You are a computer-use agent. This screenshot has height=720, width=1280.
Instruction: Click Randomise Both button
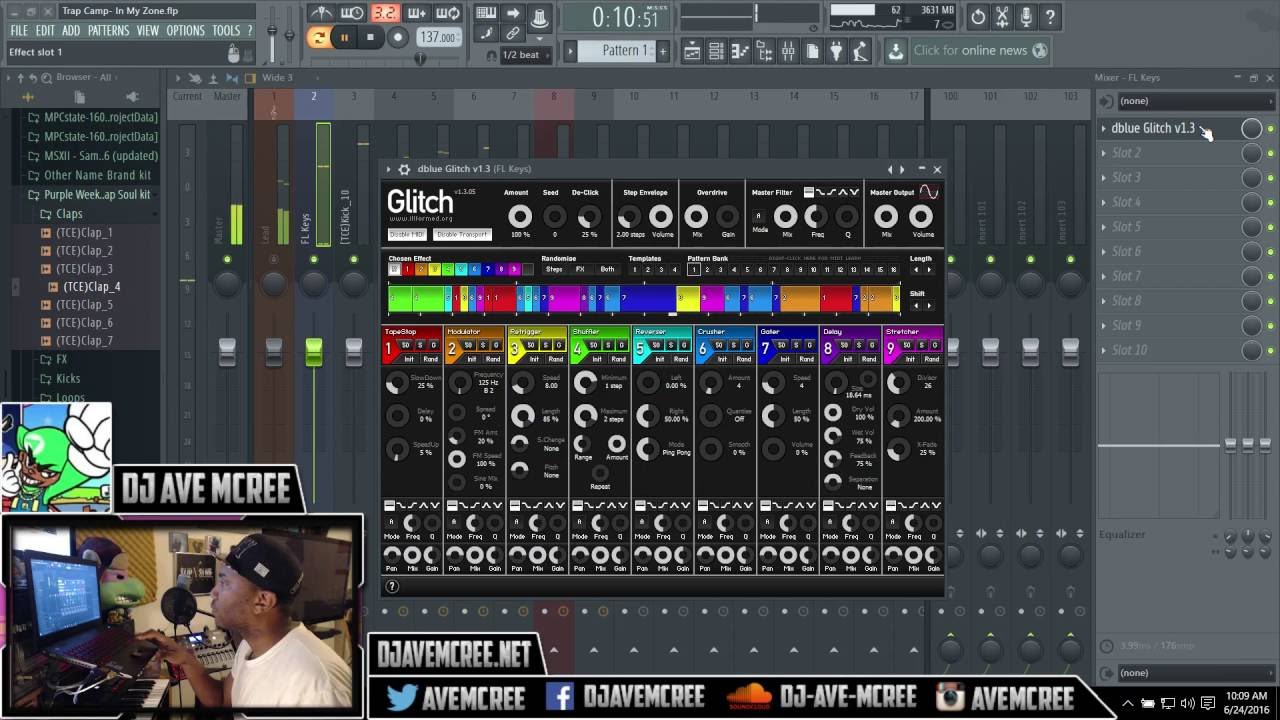pos(607,269)
